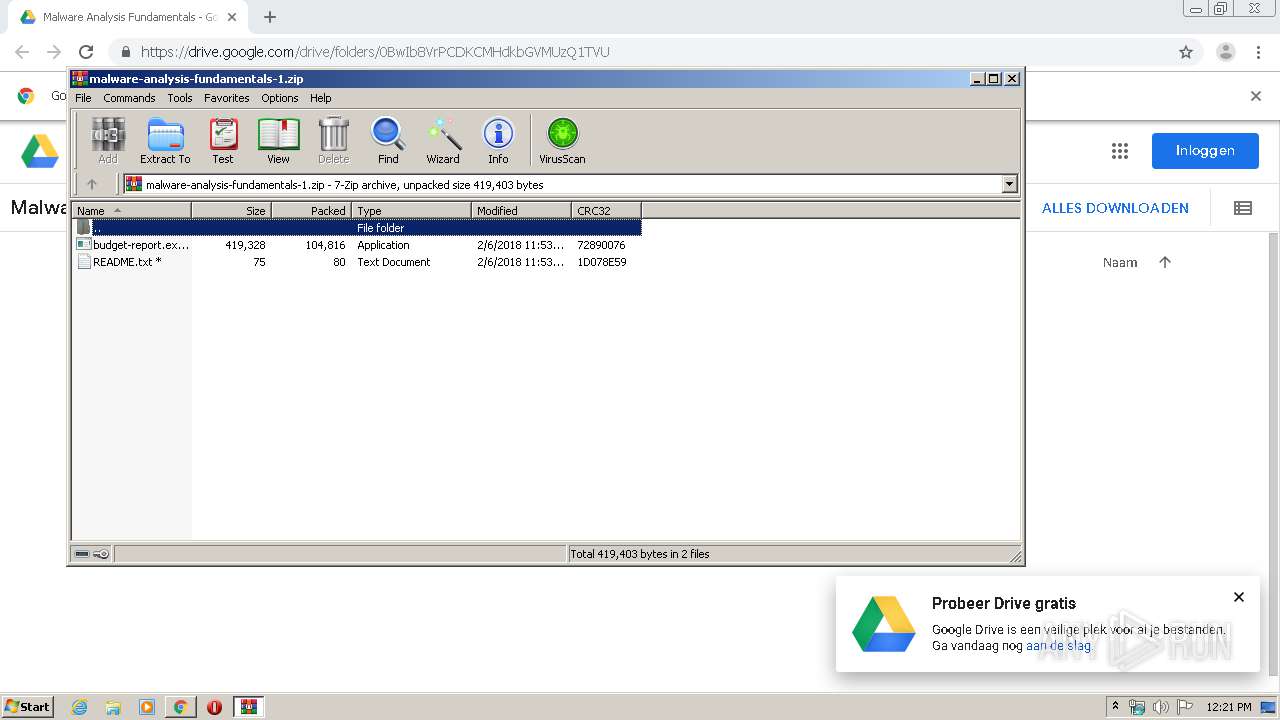Open the View toolbar icon
The image size is (1280, 720).
278,140
